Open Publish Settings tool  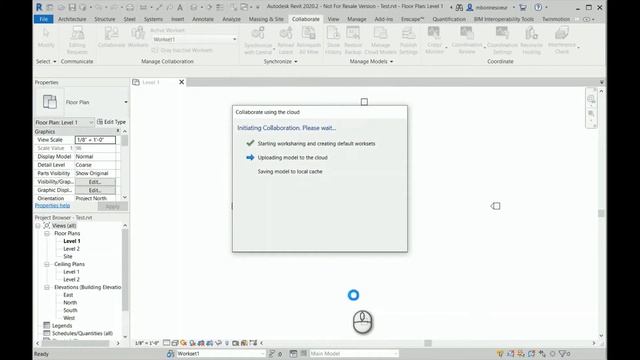[x=408, y=40]
